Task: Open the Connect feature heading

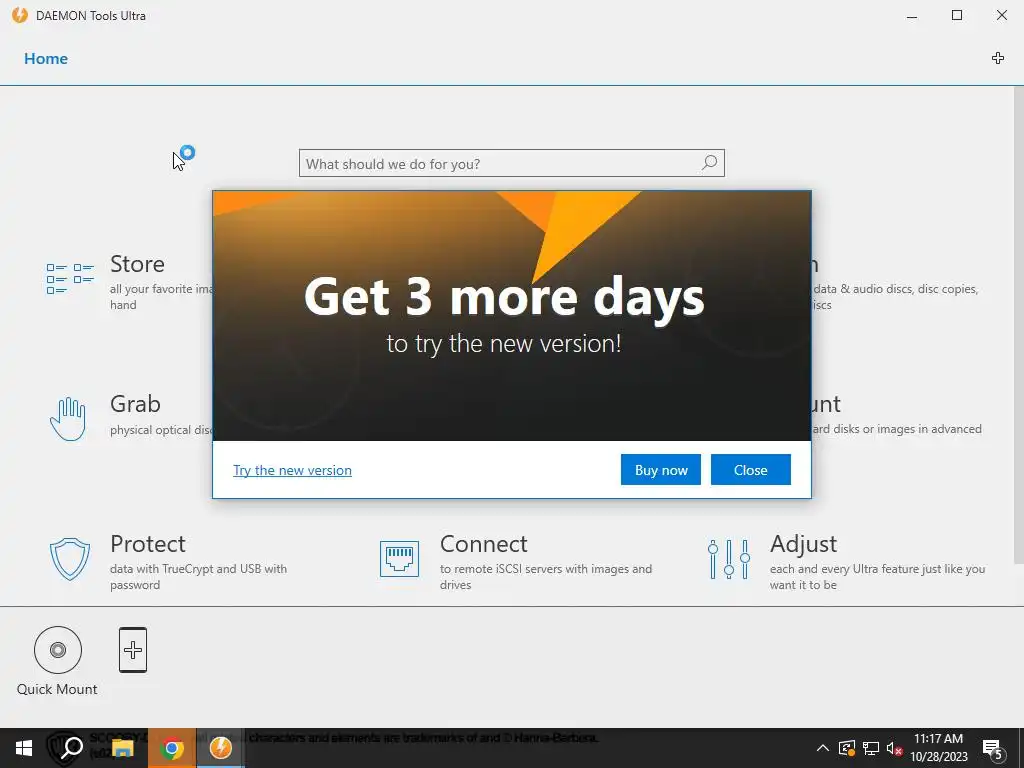Action: (483, 543)
